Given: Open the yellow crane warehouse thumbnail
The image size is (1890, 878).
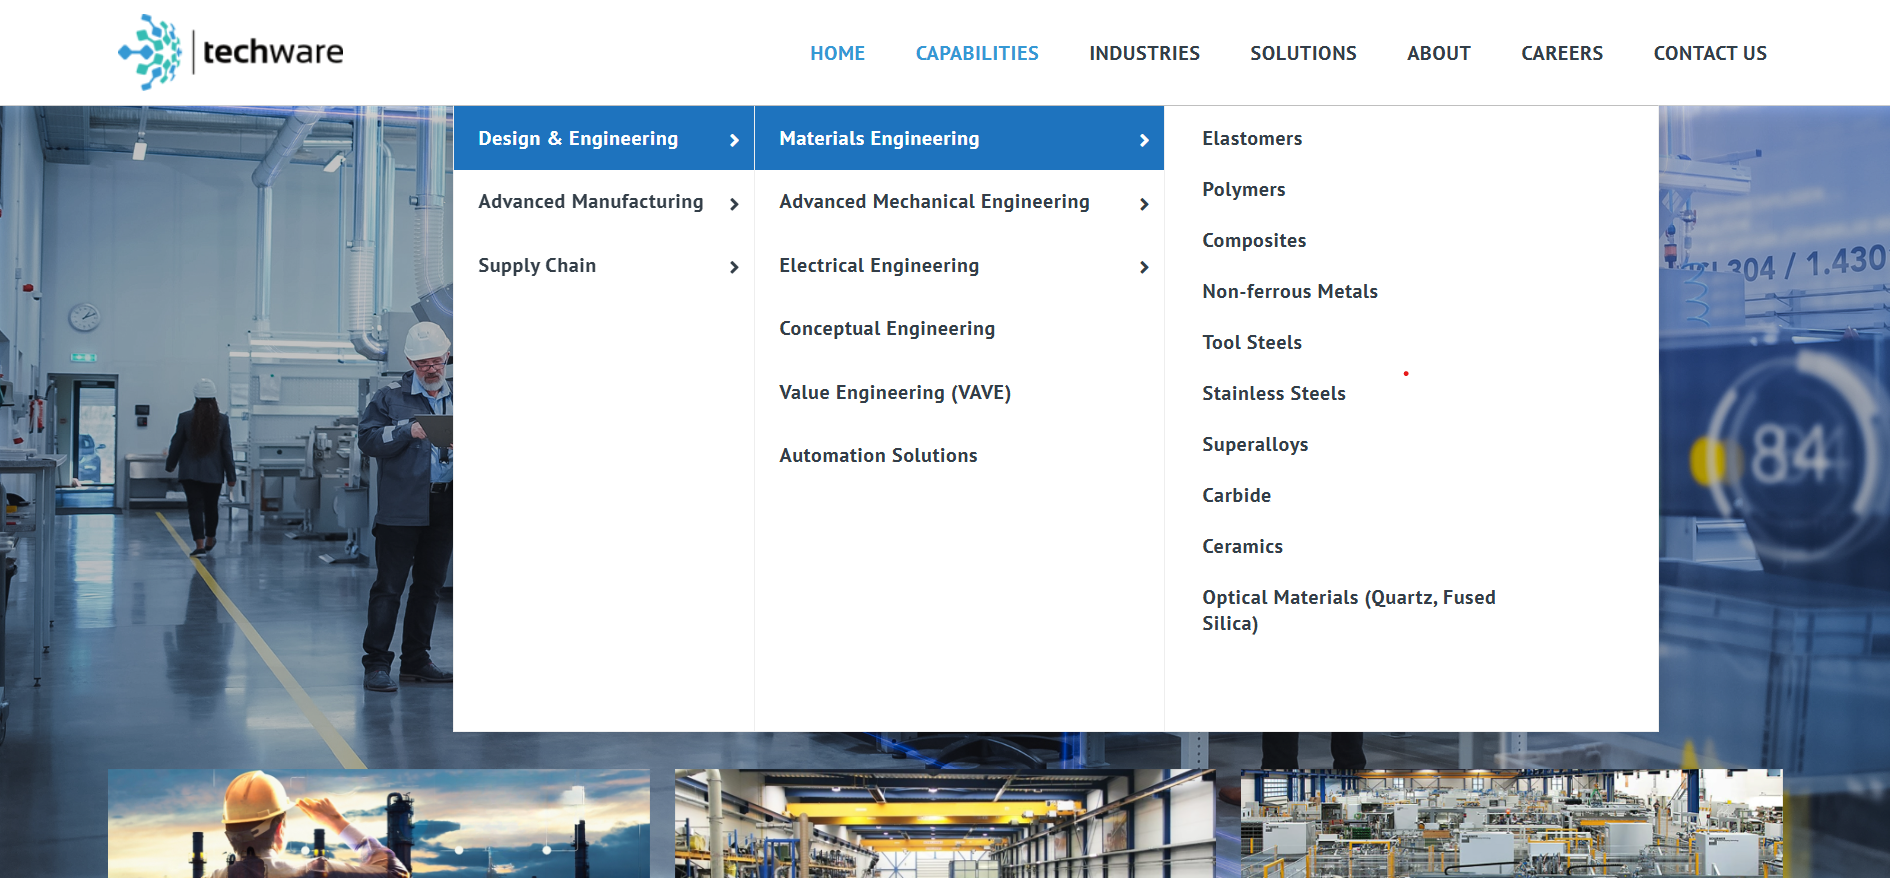Looking at the screenshot, I should (944, 823).
